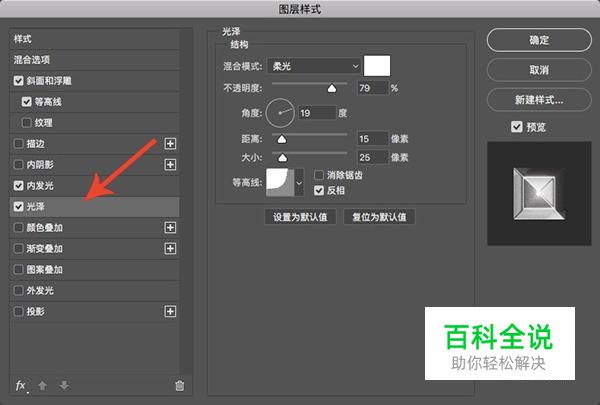This screenshot has width=600, height=405.
Task: Enable the Drop Shadow (投影) checkbox
Action: click(18, 312)
